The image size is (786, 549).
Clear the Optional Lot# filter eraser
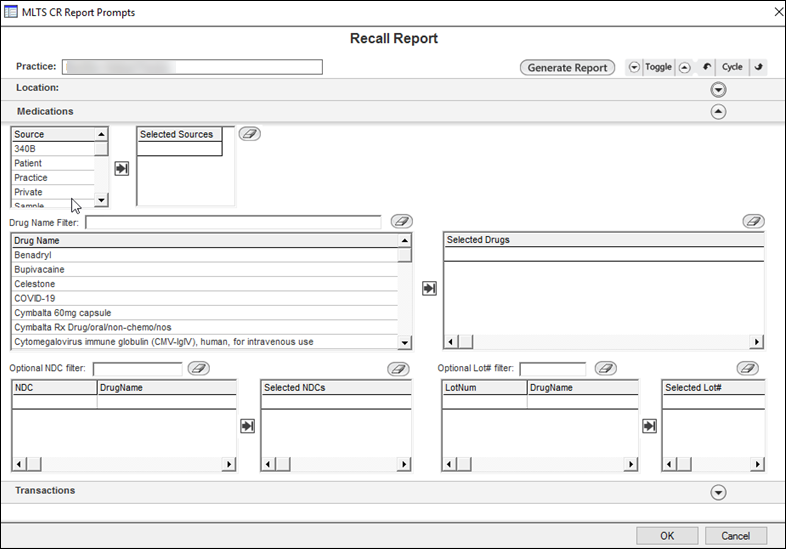pos(606,369)
